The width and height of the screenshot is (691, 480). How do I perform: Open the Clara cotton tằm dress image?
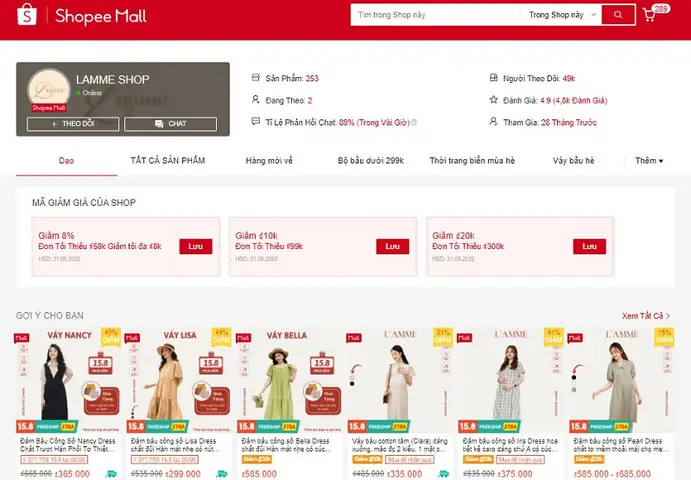(x=400, y=380)
